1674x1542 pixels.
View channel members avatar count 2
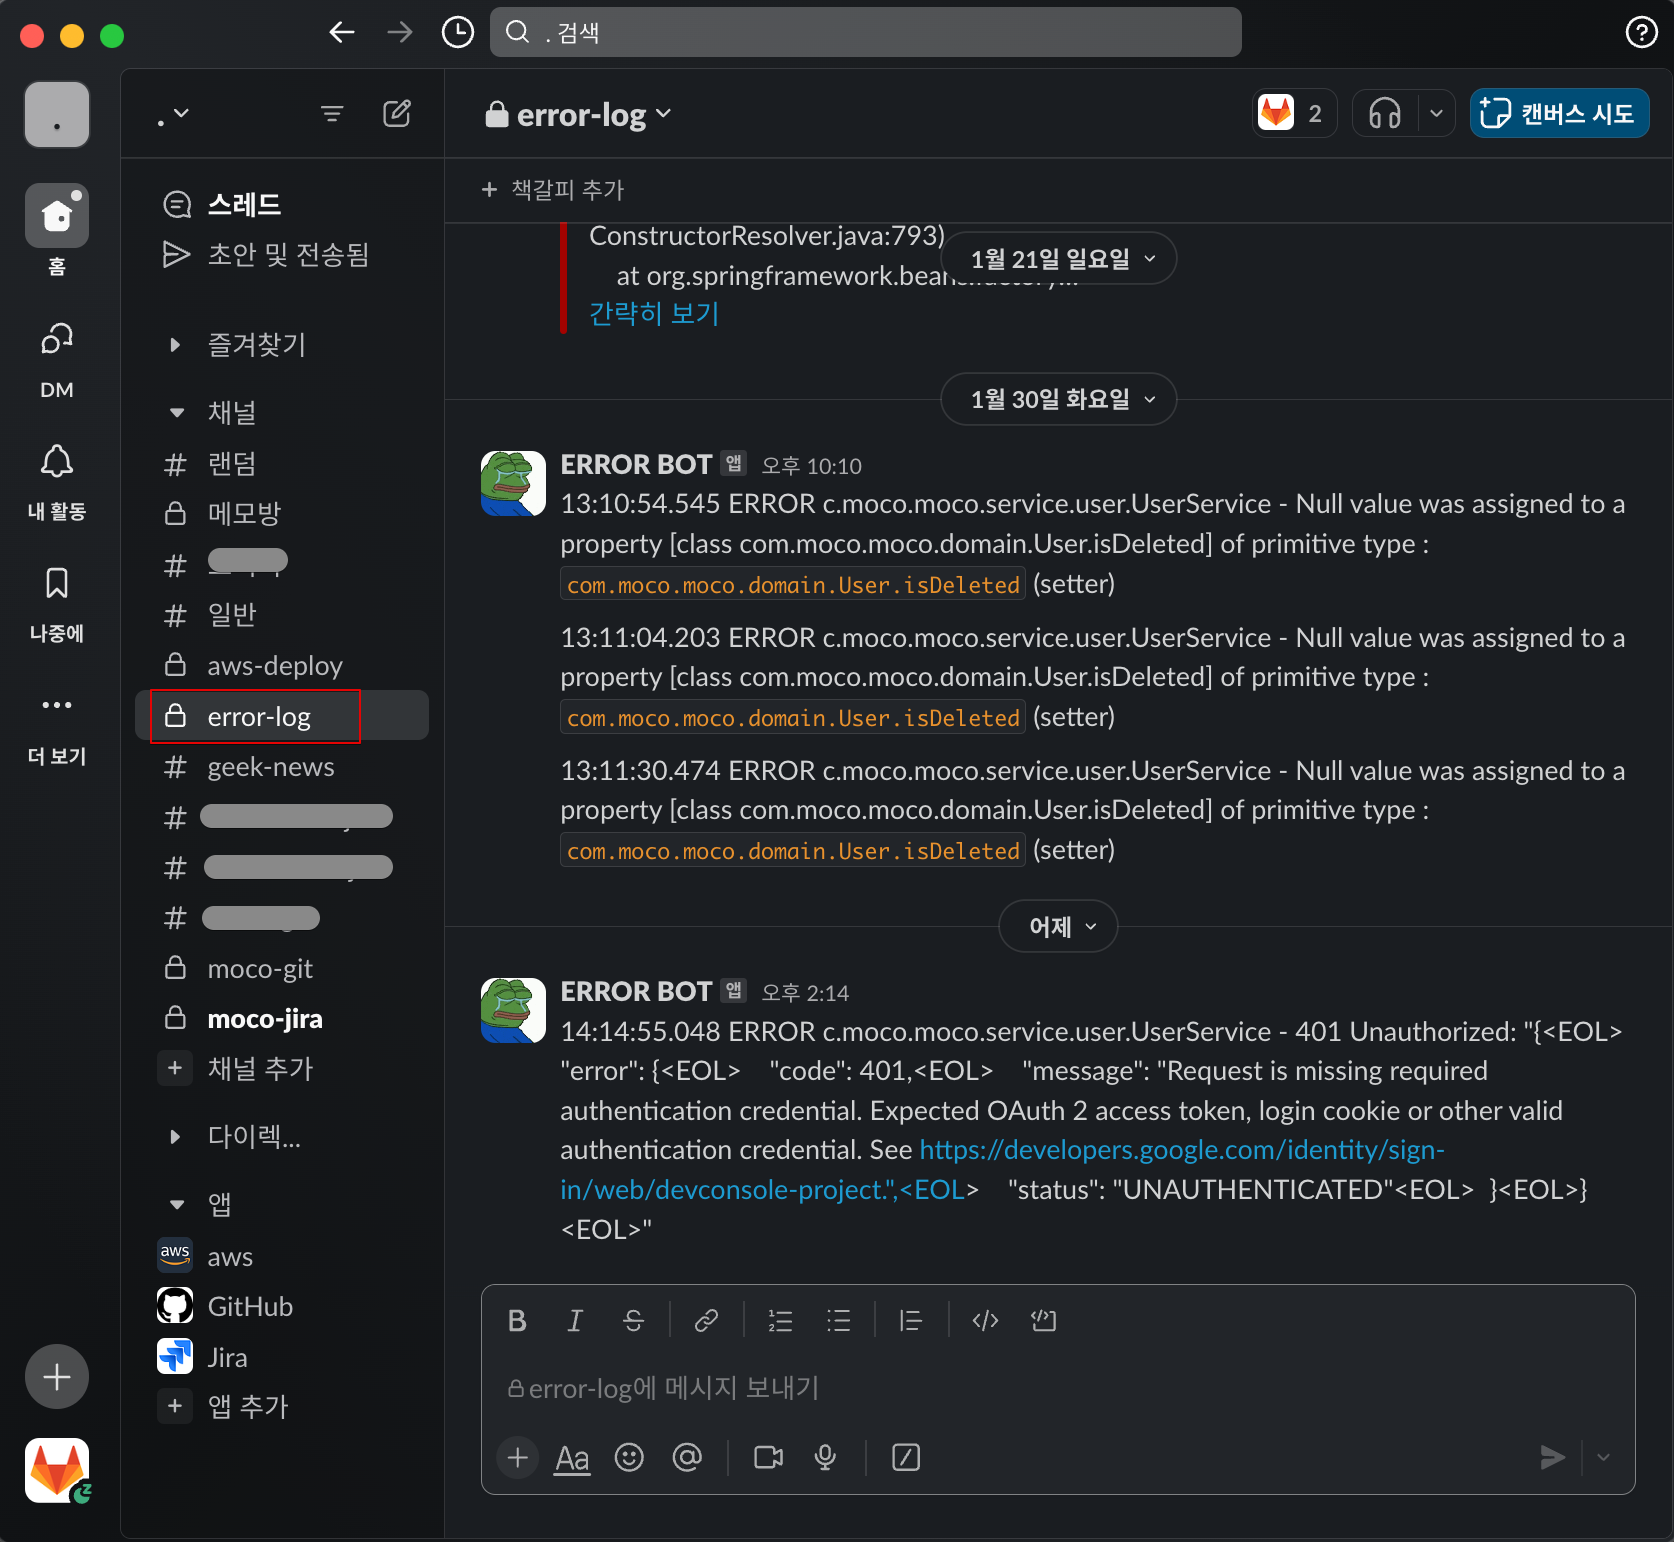point(1295,113)
